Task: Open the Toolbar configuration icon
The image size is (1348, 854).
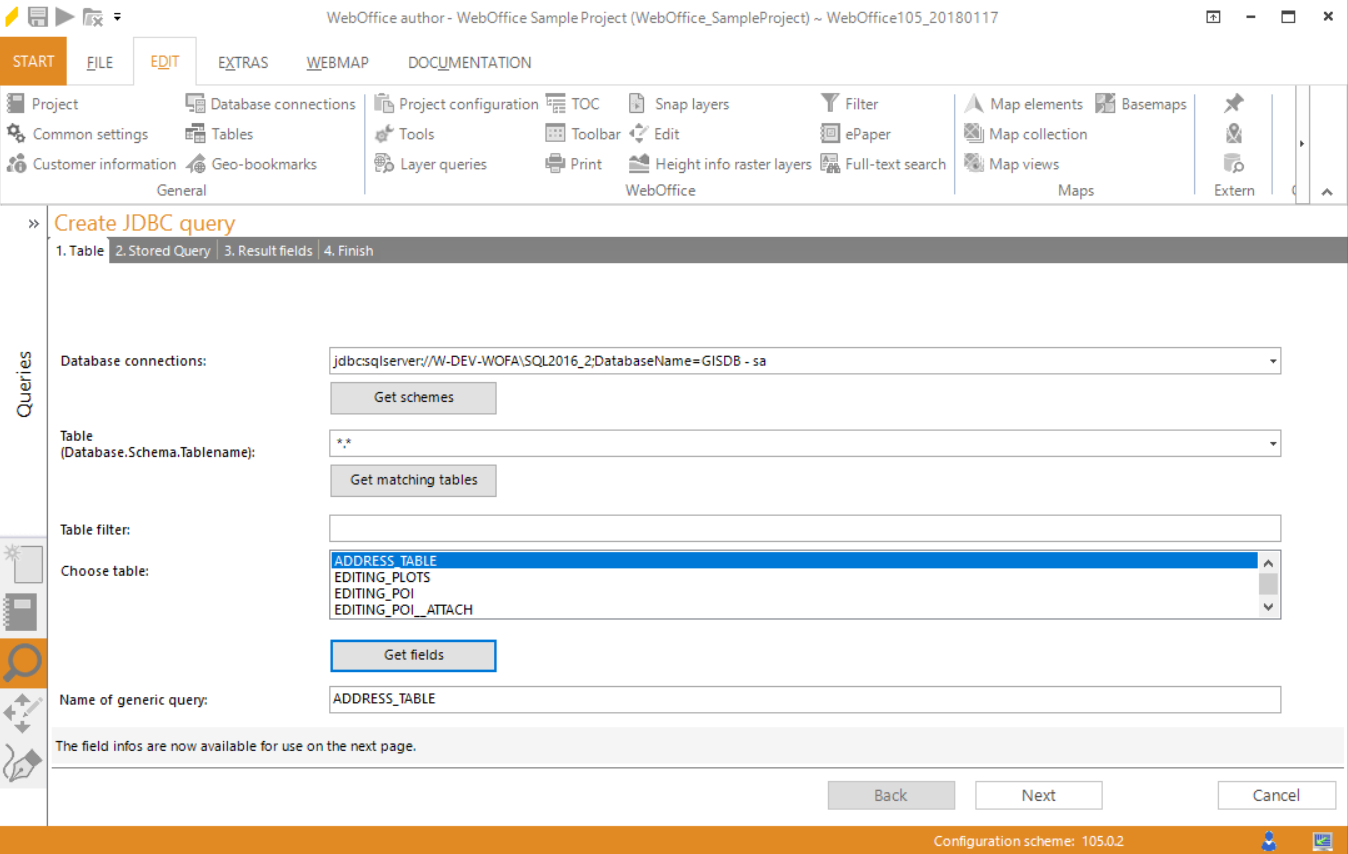Action: [554, 133]
